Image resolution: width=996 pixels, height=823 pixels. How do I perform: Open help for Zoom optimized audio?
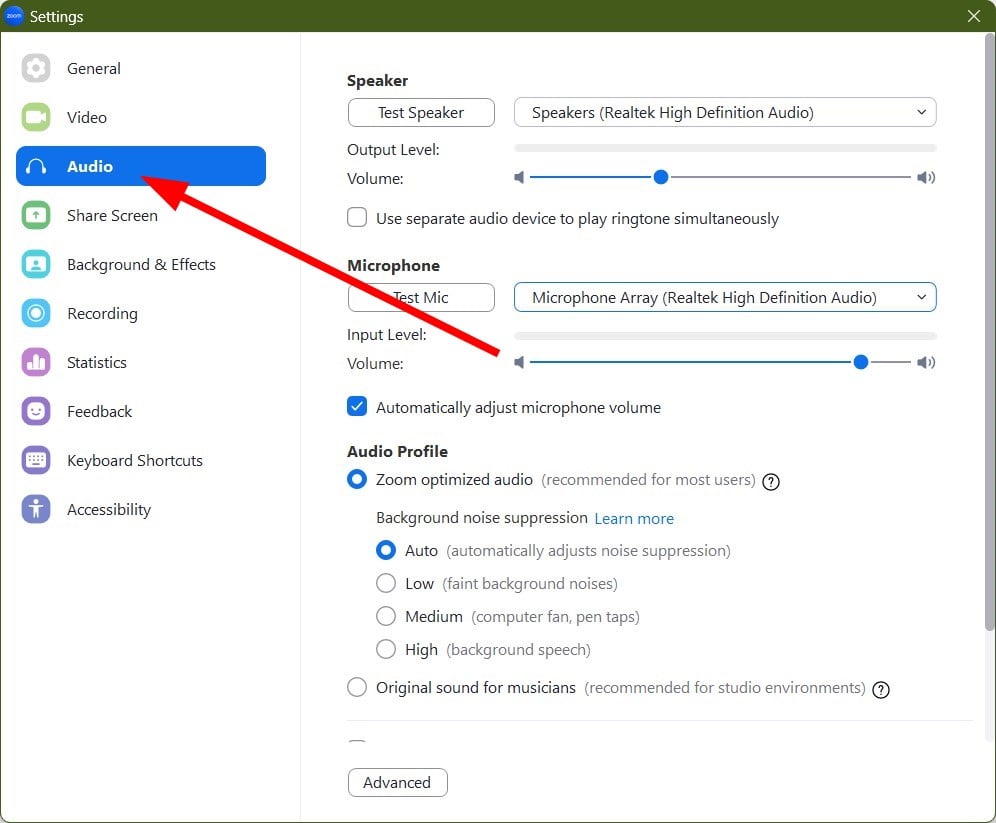[771, 481]
